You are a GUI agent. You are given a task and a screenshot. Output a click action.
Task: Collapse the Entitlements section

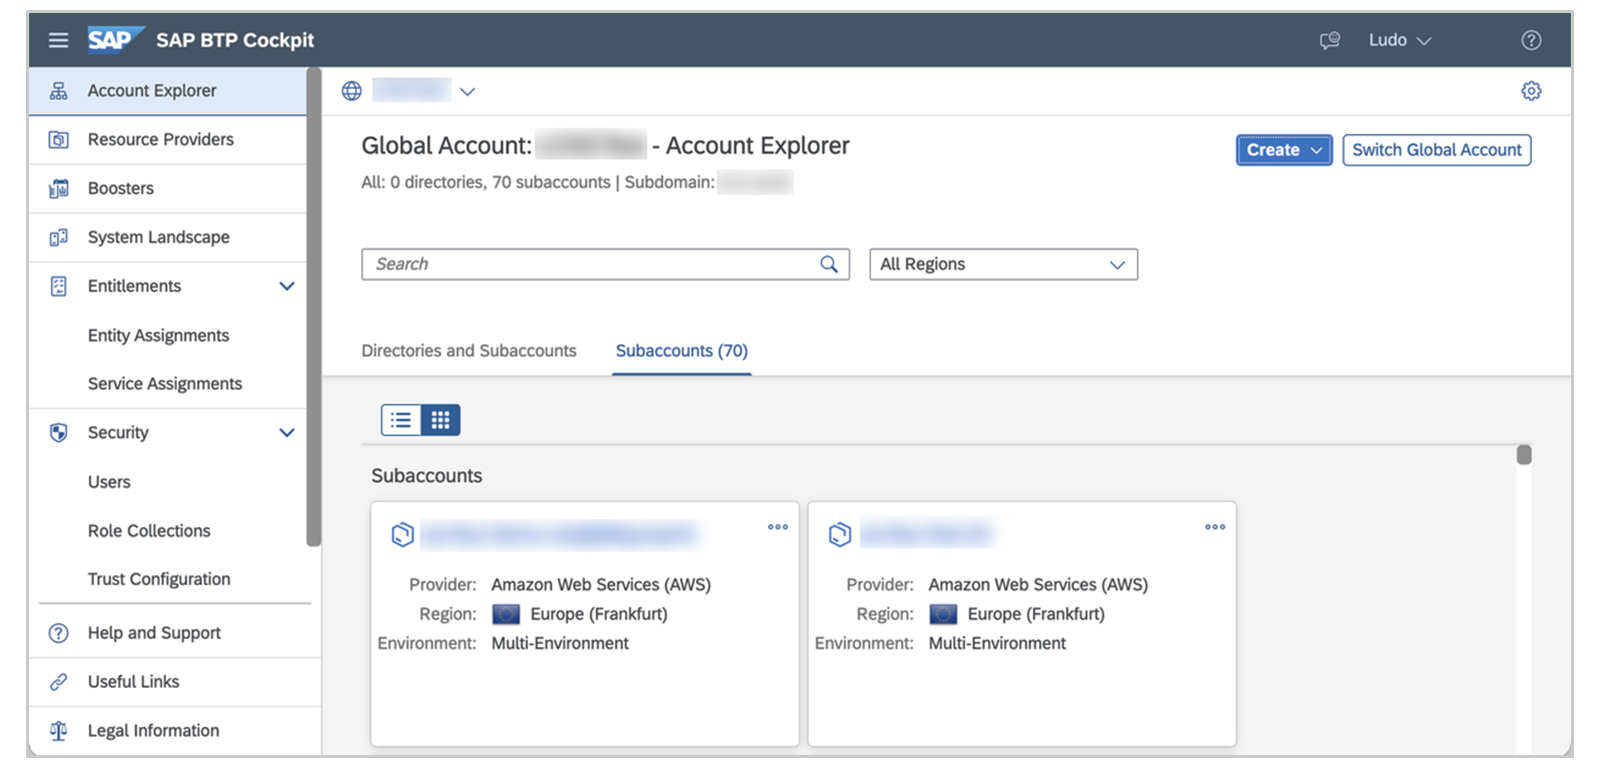287,286
